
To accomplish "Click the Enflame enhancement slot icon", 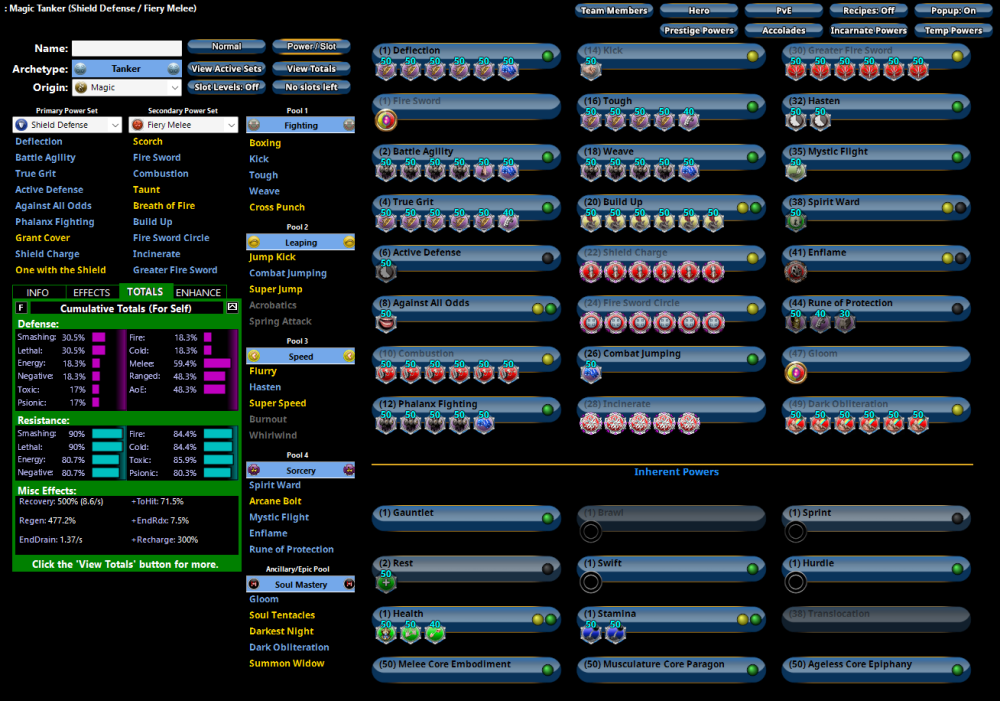I will 795,271.
